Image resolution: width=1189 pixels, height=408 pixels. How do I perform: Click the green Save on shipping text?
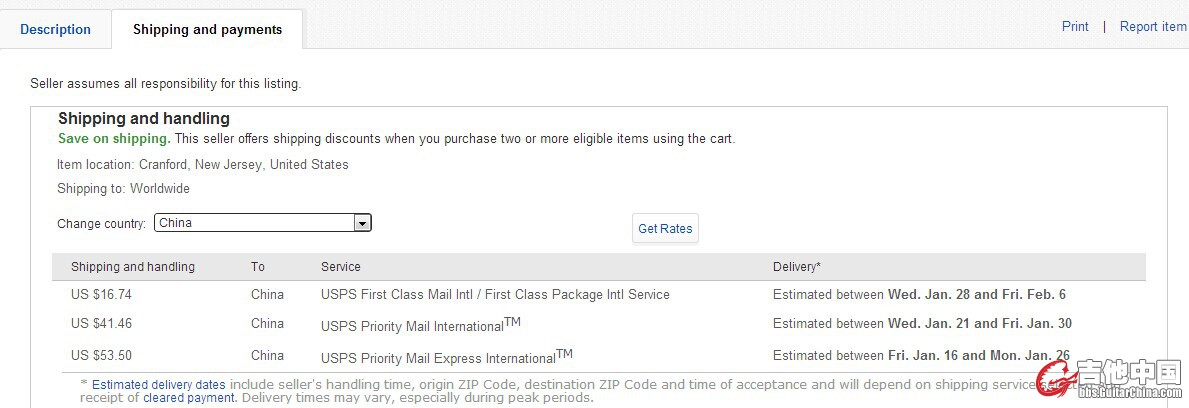tap(114, 139)
